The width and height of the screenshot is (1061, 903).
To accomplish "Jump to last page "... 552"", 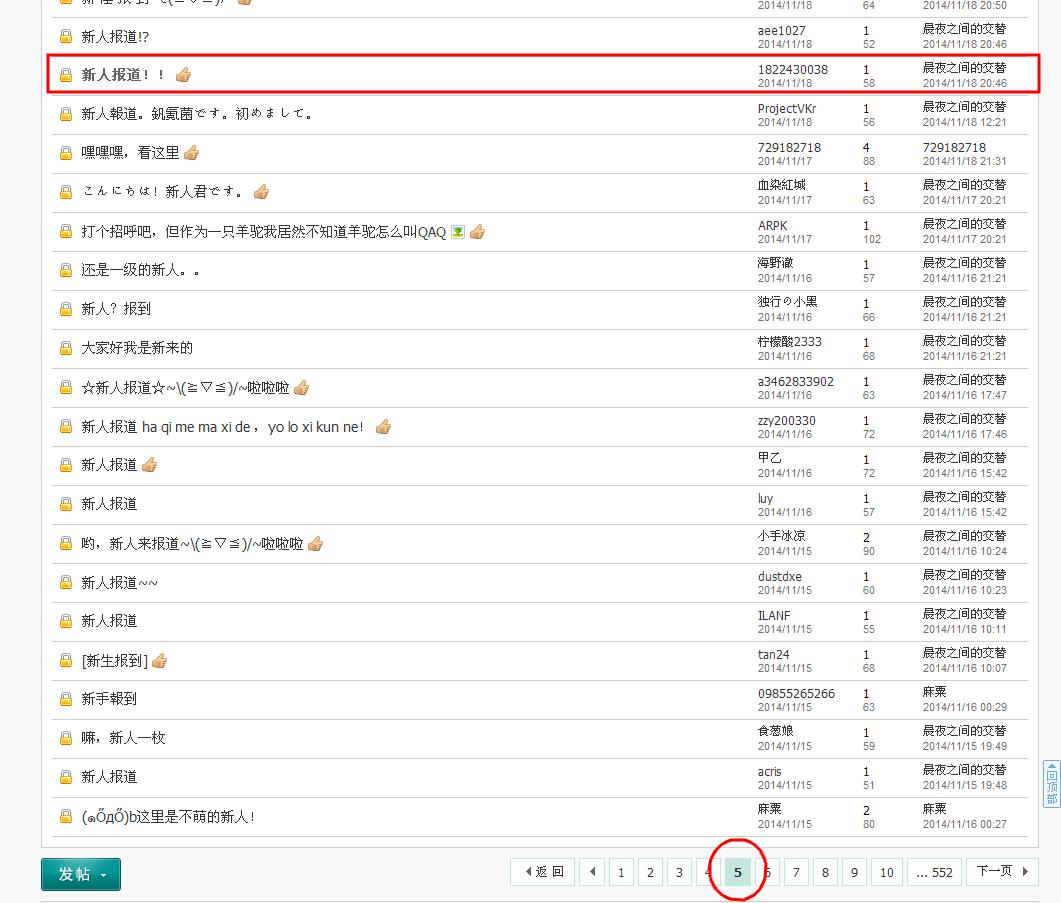I will (934, 873).
